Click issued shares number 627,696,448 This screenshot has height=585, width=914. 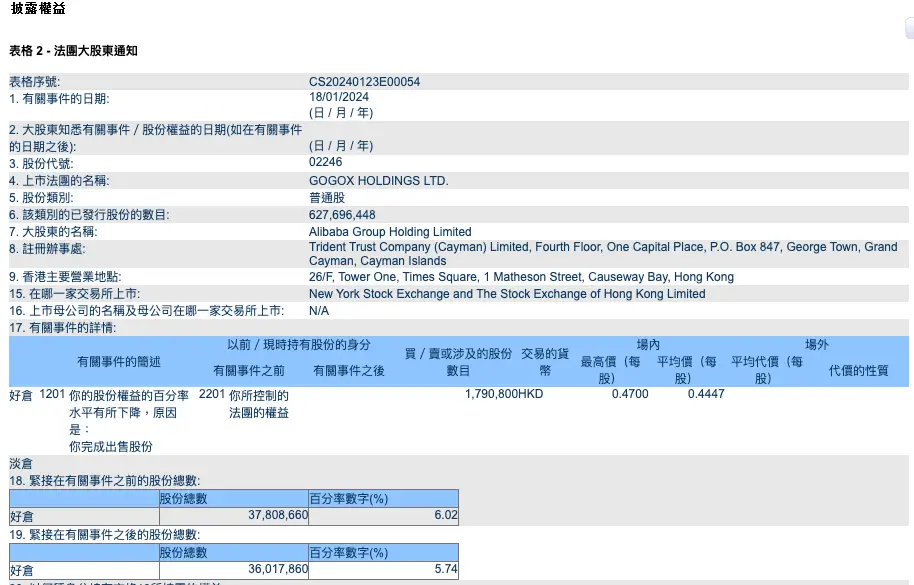click(342, 215)
